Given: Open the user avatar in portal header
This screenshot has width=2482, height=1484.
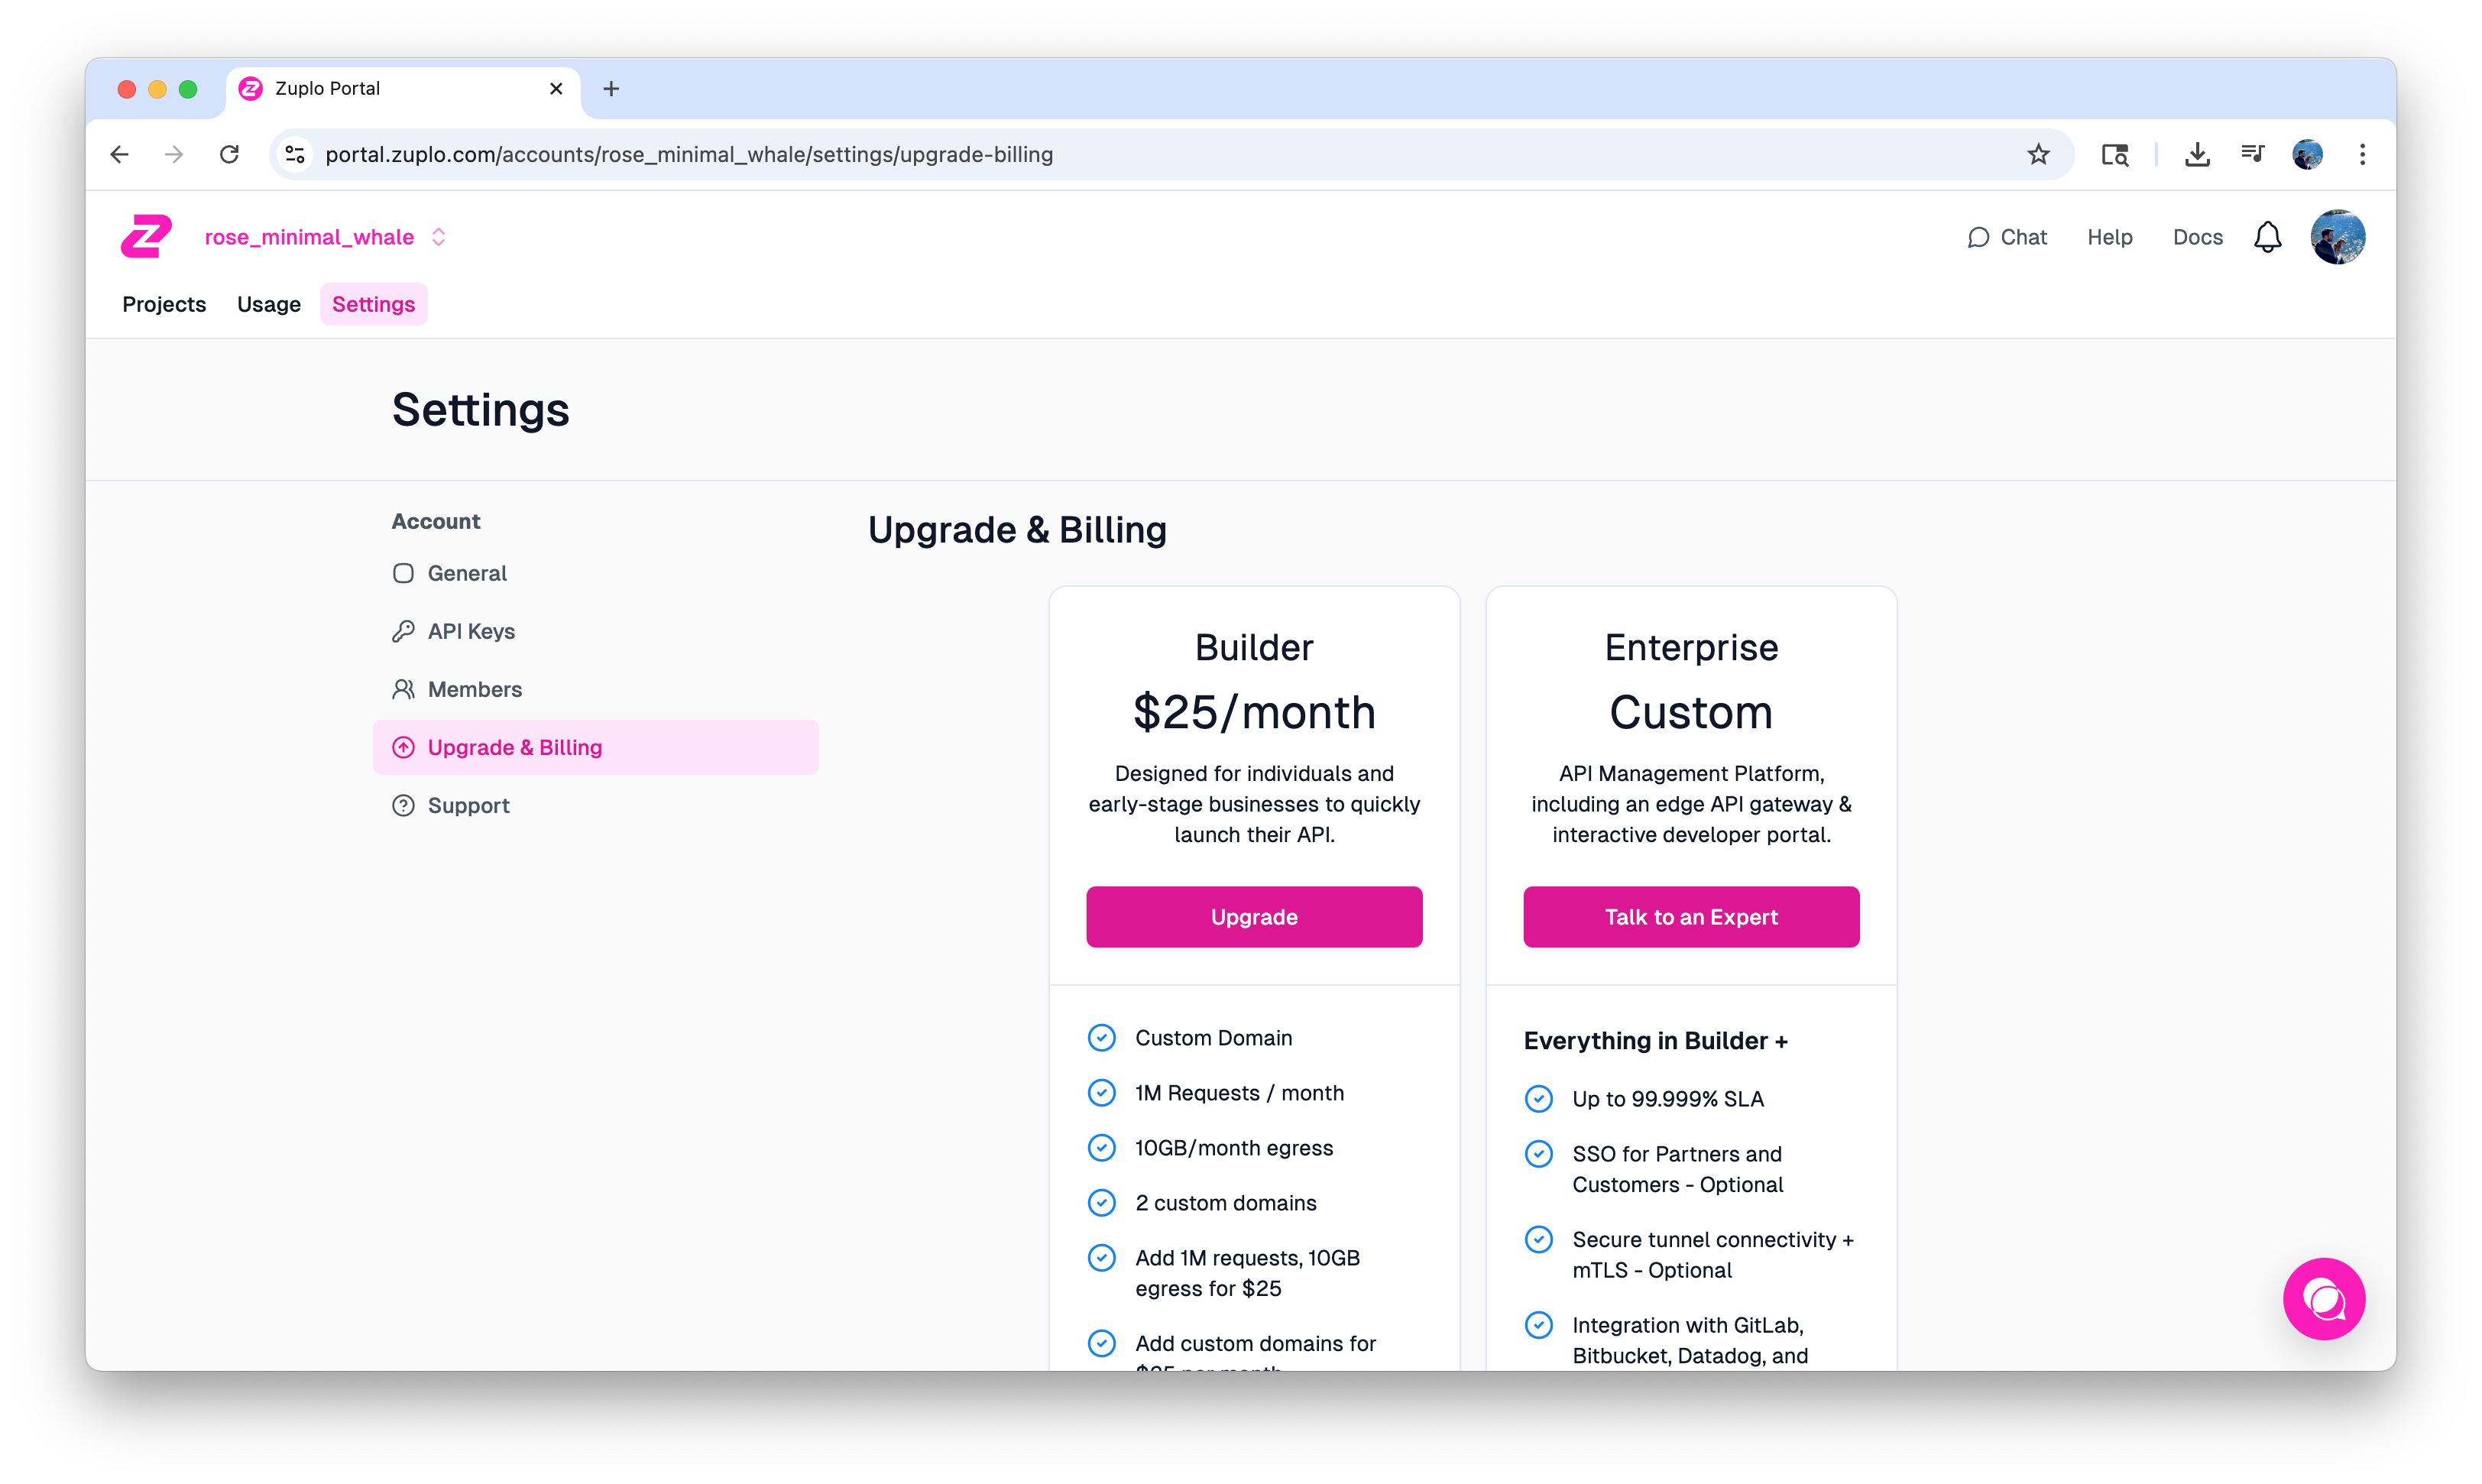Looking at the screenshot, I should point(2337,237).
